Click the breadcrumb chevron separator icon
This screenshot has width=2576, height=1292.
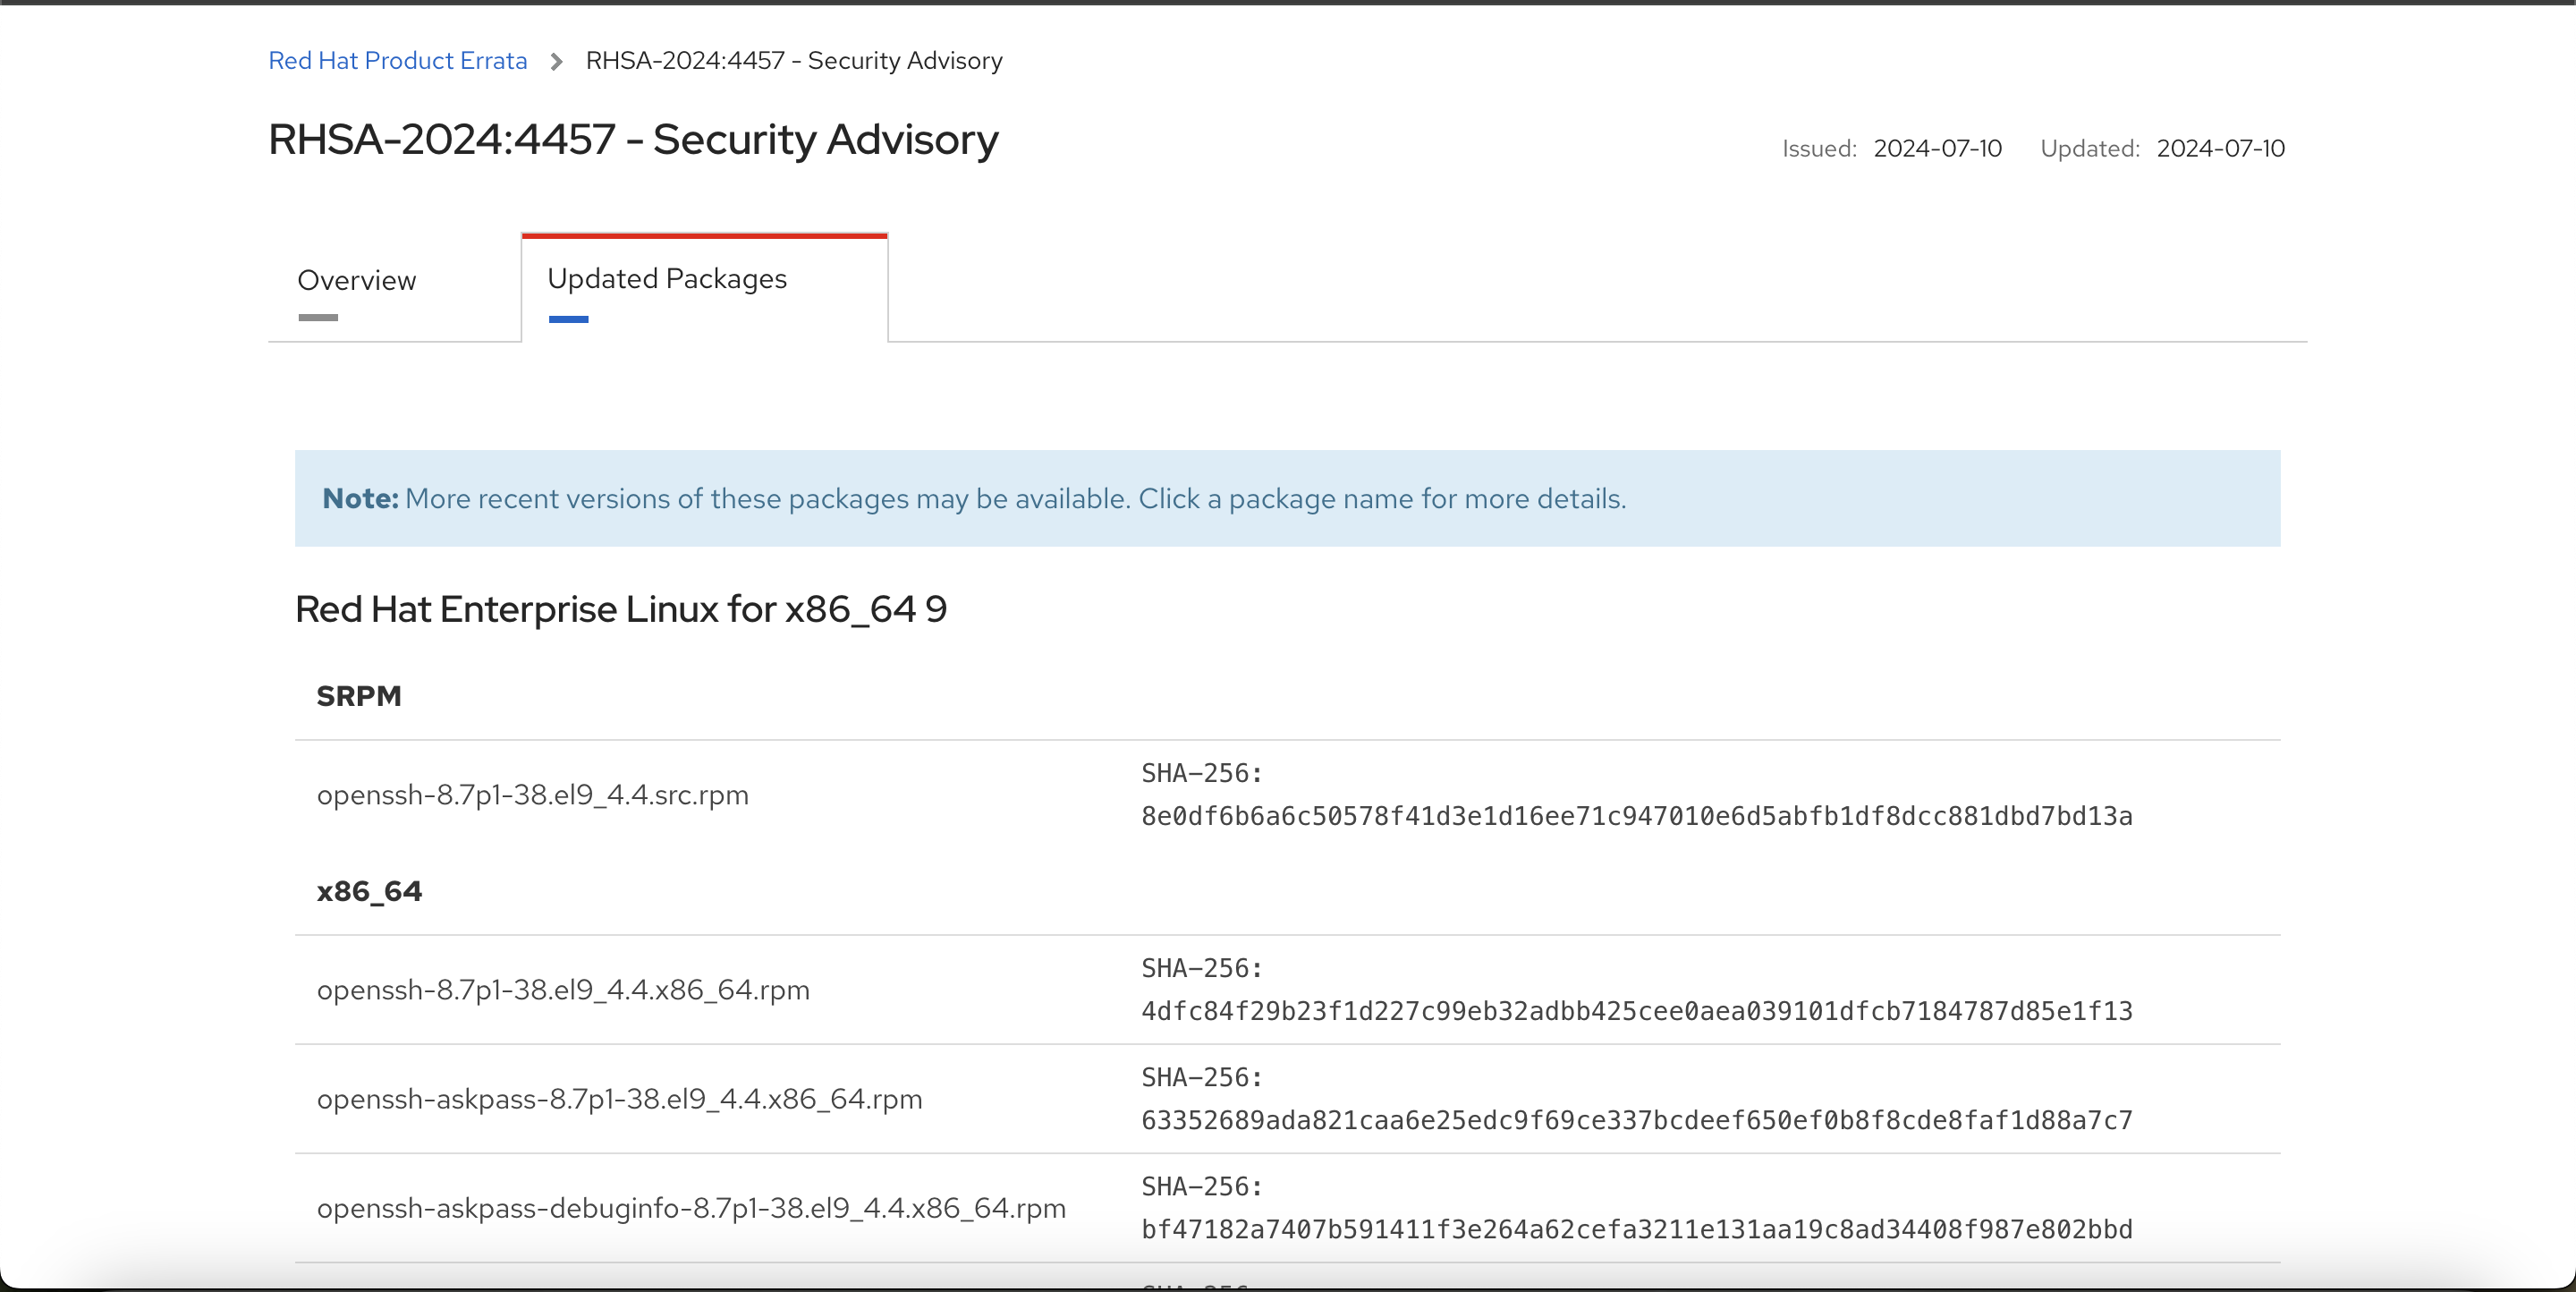557,62
